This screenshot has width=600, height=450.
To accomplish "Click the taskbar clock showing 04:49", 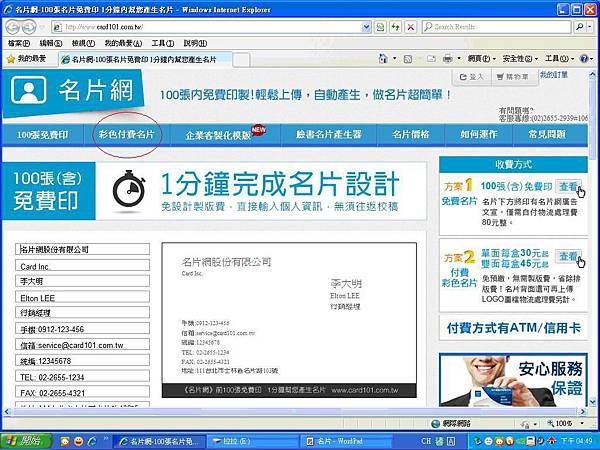I will click(577, 441).
